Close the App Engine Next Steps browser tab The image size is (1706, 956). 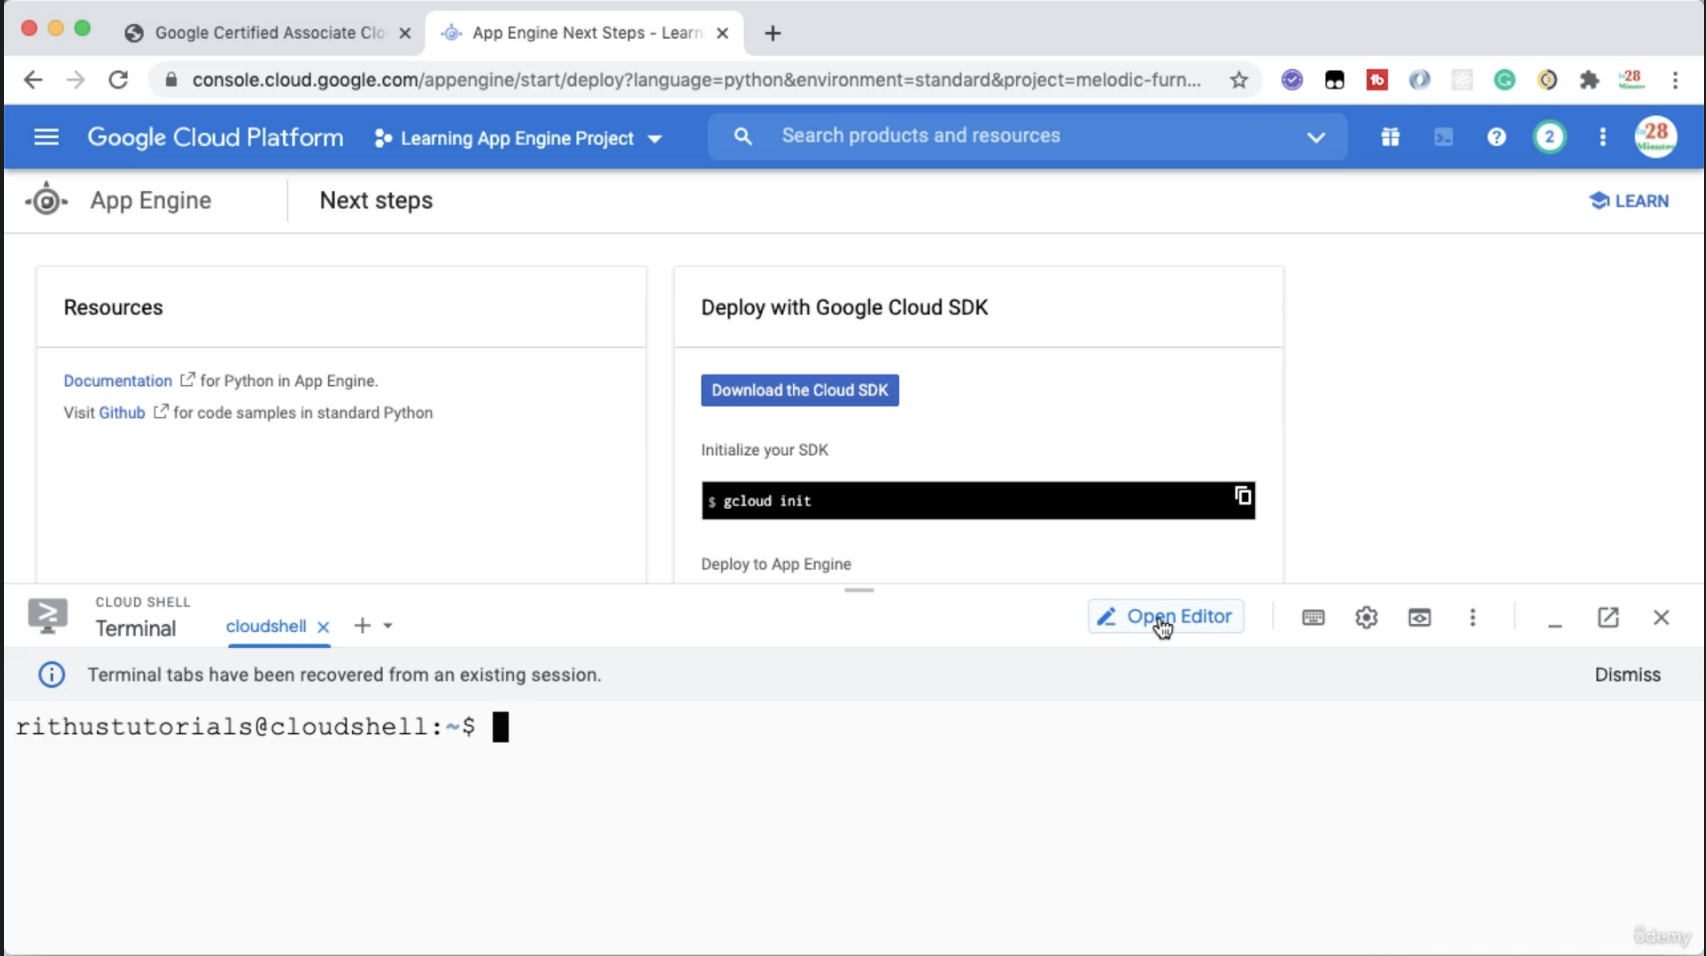pos(722,33)
